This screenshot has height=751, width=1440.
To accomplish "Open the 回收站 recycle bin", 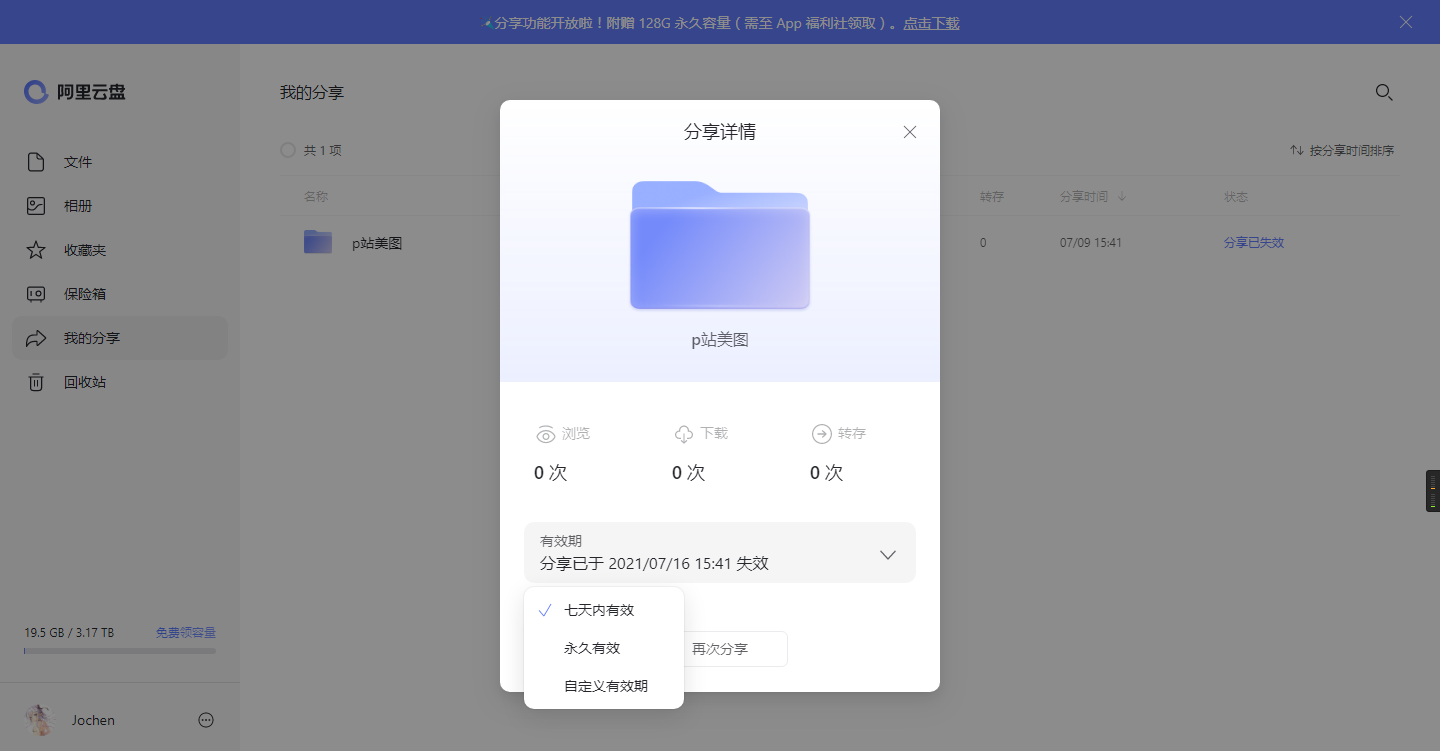I will point(84,382).
